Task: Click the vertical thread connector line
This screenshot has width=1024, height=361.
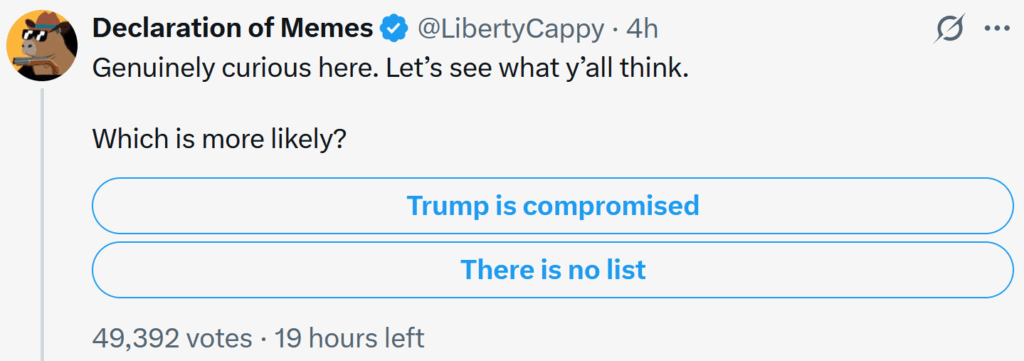Action: 42,224
